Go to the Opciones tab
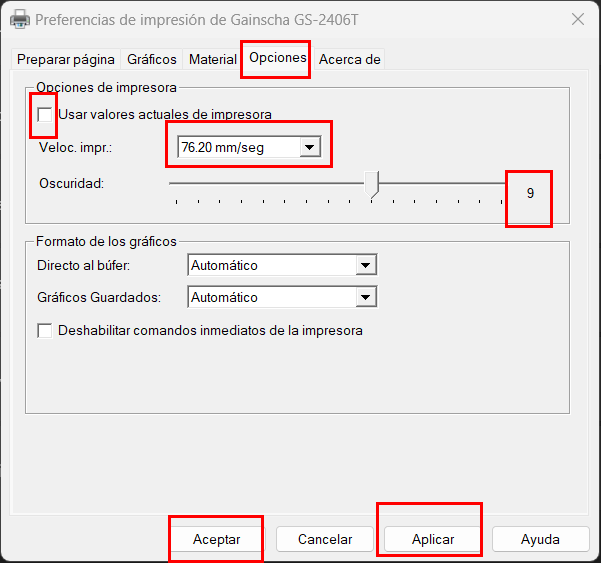Viewport: 601px width, 563px height. click(277, 58)
